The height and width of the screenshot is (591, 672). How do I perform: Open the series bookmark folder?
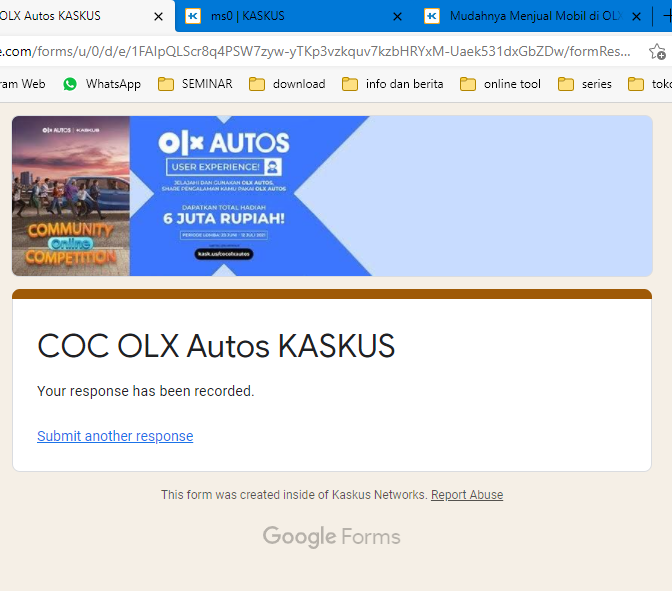click(x=585, y=84)
